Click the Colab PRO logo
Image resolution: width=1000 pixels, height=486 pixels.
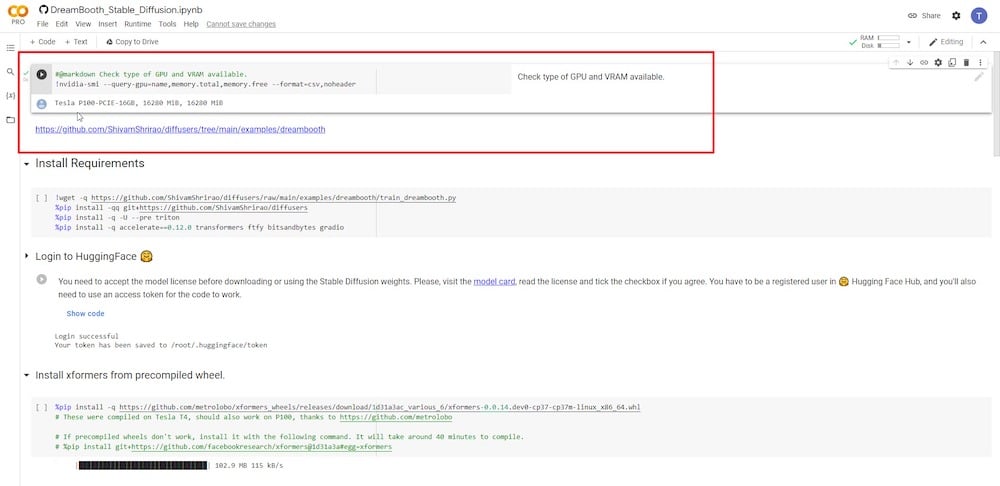click(x=17, y=15)
